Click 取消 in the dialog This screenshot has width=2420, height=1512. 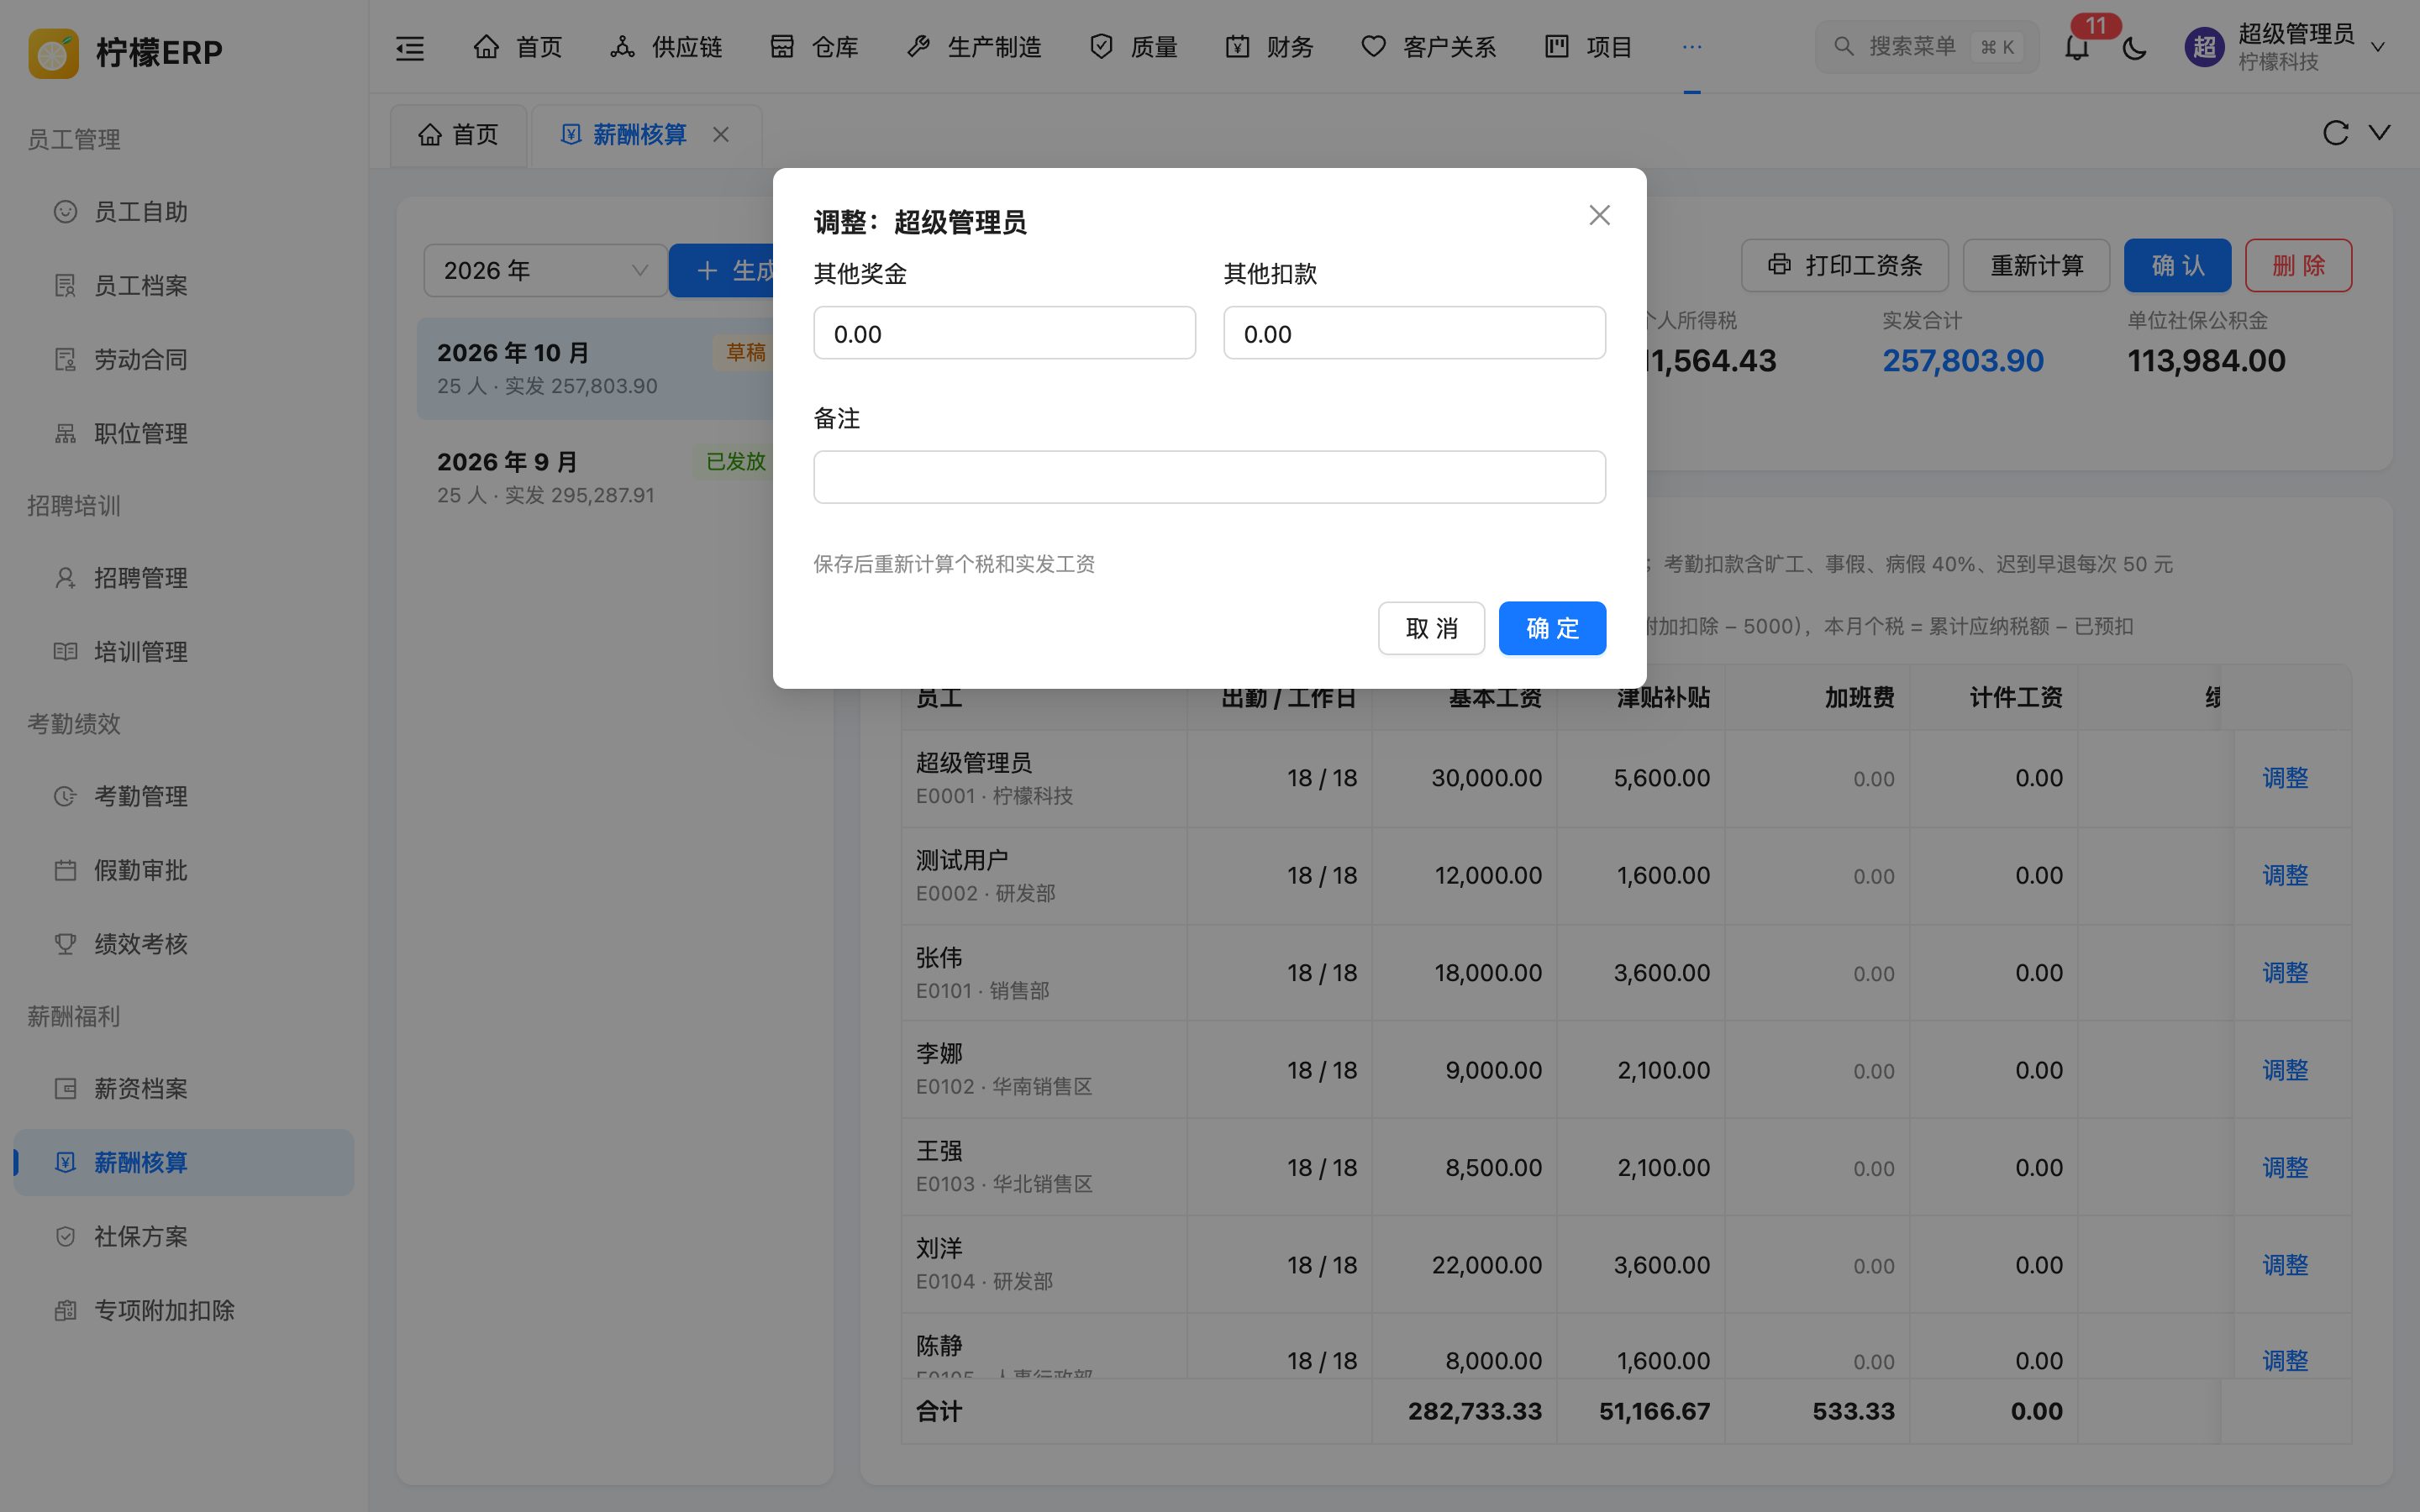tap(1431, 628)
